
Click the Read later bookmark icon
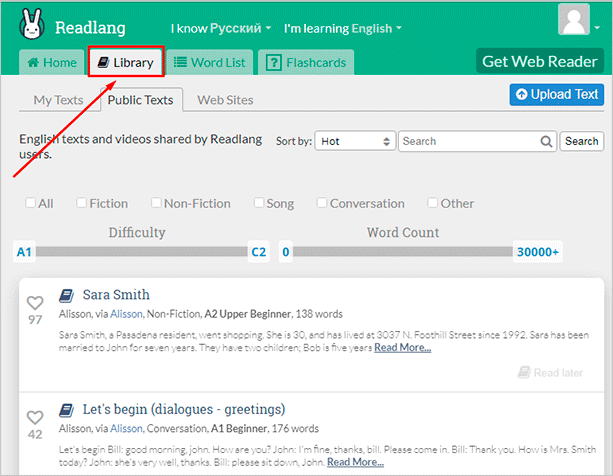click(x=525, y=372)
